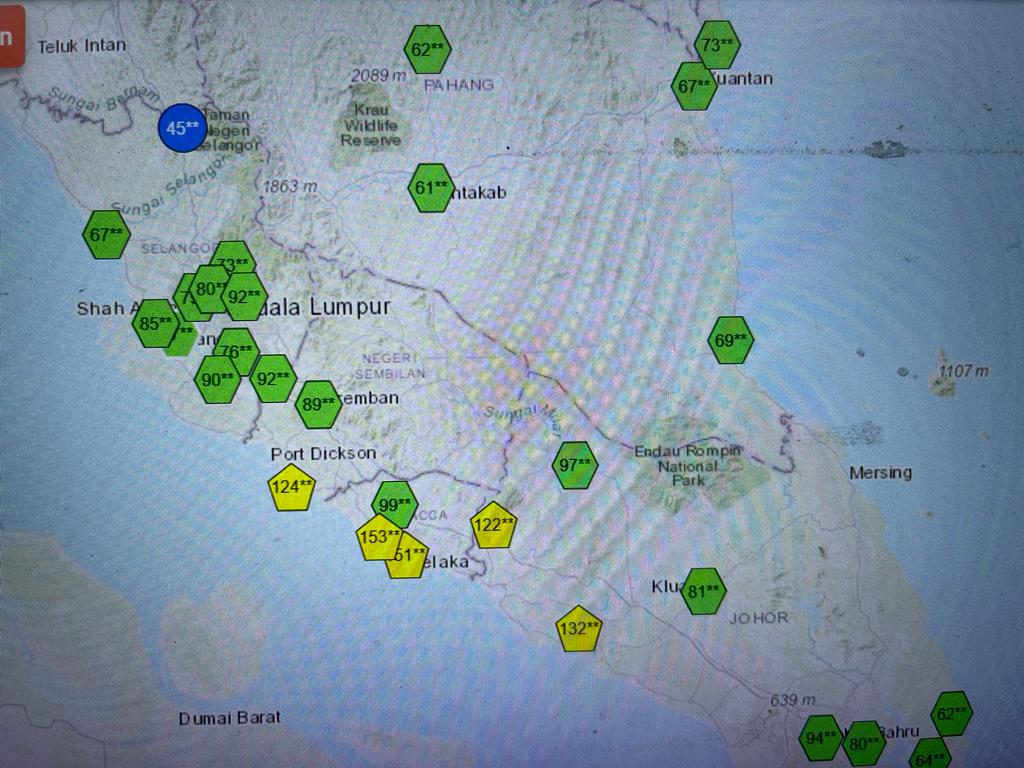Viewport: 1024px width, 768px height.
Task: Click the 81** marker at Kluang
Action: pos(703,591)
